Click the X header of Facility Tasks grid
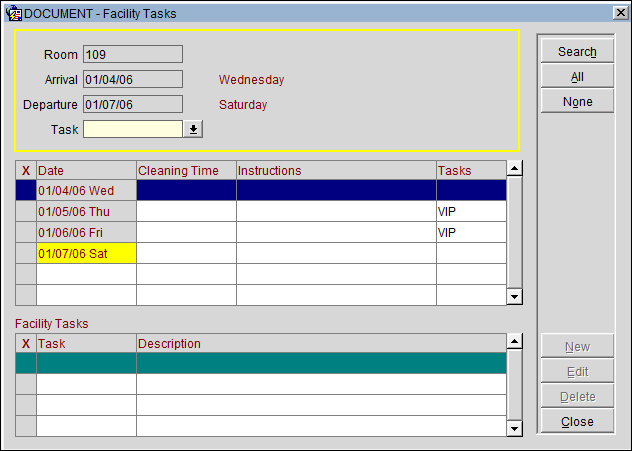Screen dimensions: 632x451 [x=26, y=343]
